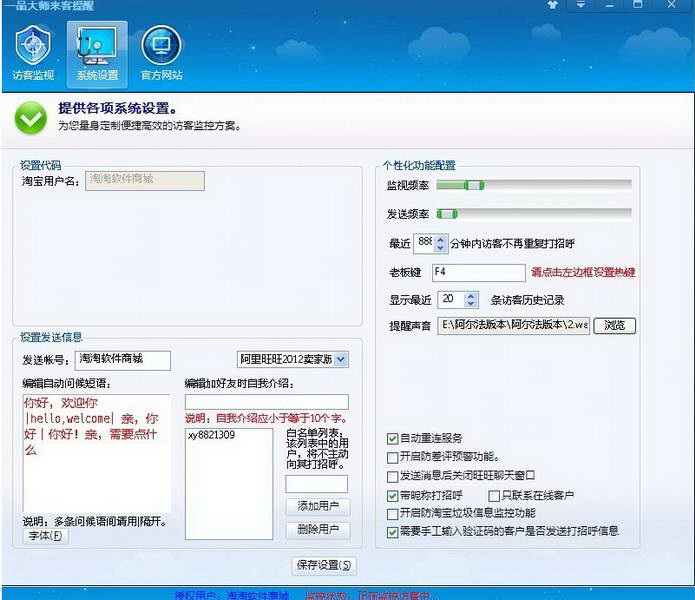Increase the 显示最近 record count
Screen dimensions: 695x600
[x=471, y=296]
